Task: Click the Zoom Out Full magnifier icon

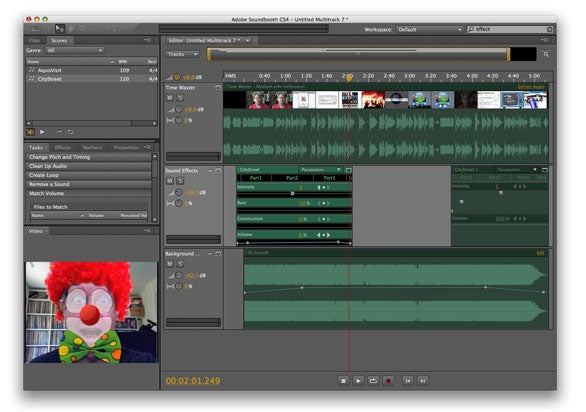Action: point(546,54)
